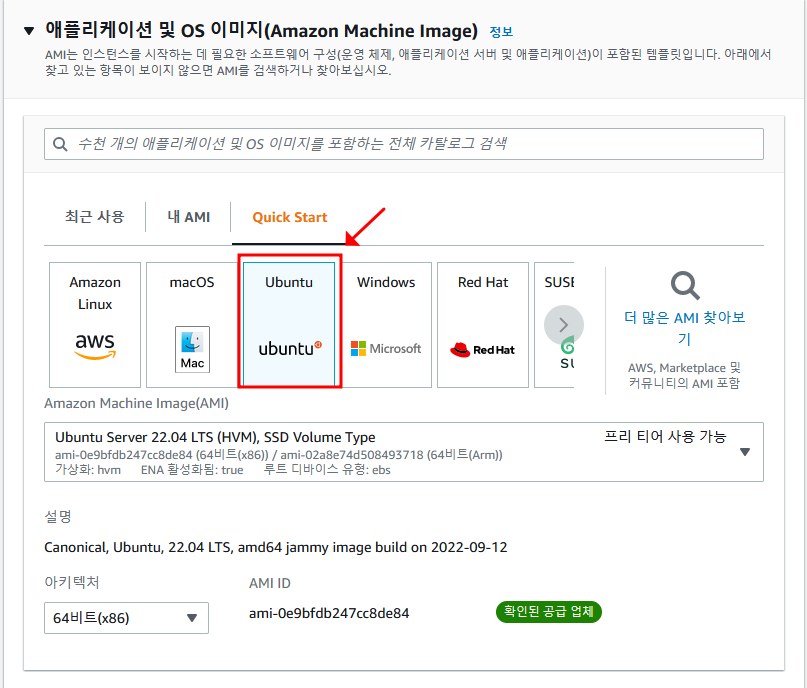Viewport: 807px width, 688px height.
Task: Switch to the 최근 사용 tab
Action: (95, 217)
